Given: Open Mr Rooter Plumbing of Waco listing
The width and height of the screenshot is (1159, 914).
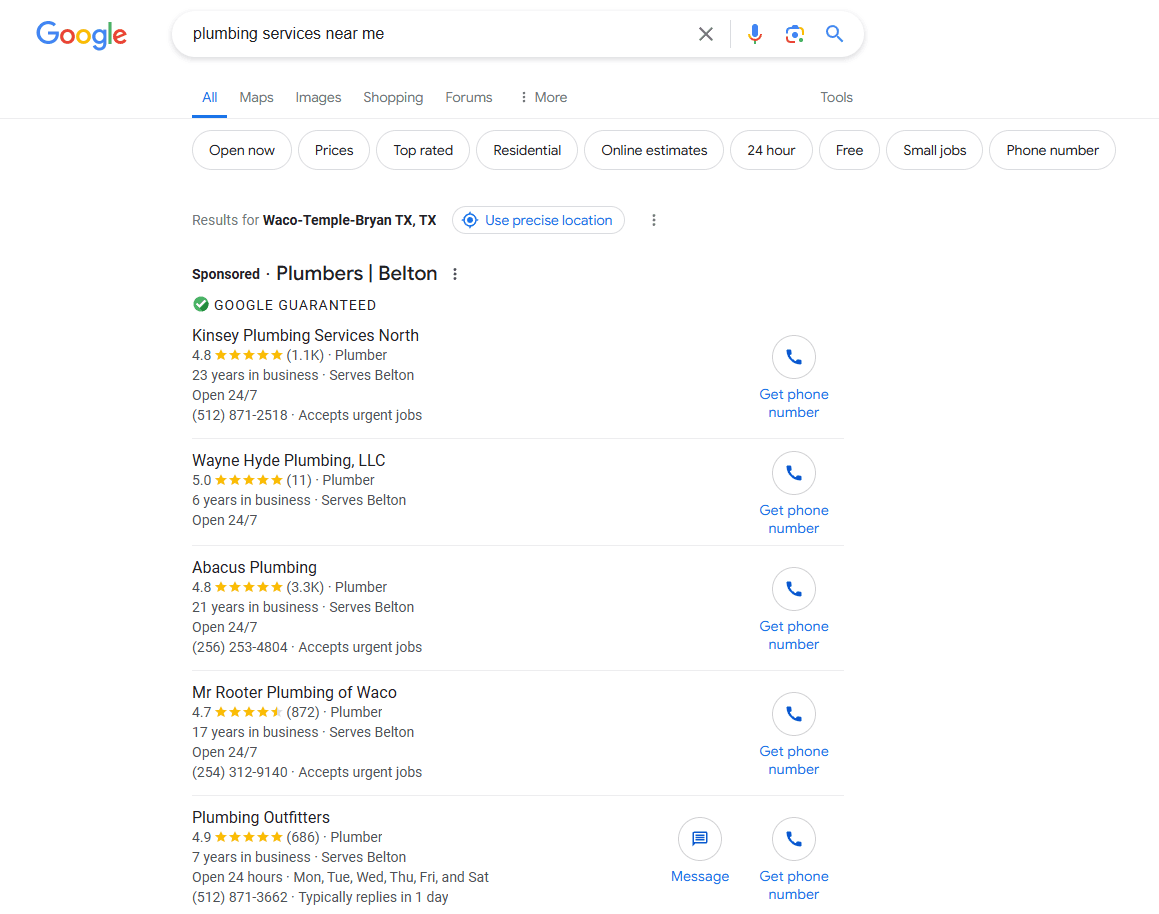Looking at the screenshot, I should tap(294, 692).
